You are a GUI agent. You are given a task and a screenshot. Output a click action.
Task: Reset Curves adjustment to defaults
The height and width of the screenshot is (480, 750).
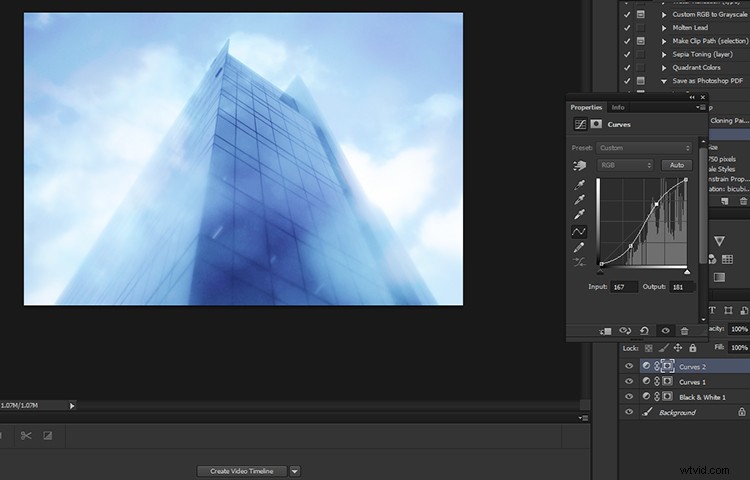pos(644,331)
